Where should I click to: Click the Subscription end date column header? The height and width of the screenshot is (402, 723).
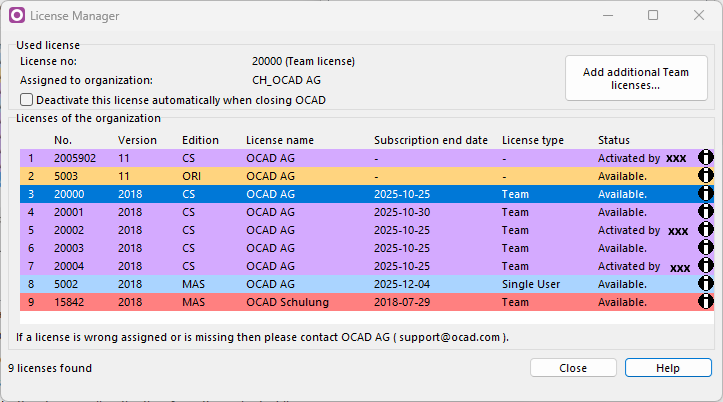(431, 140)
